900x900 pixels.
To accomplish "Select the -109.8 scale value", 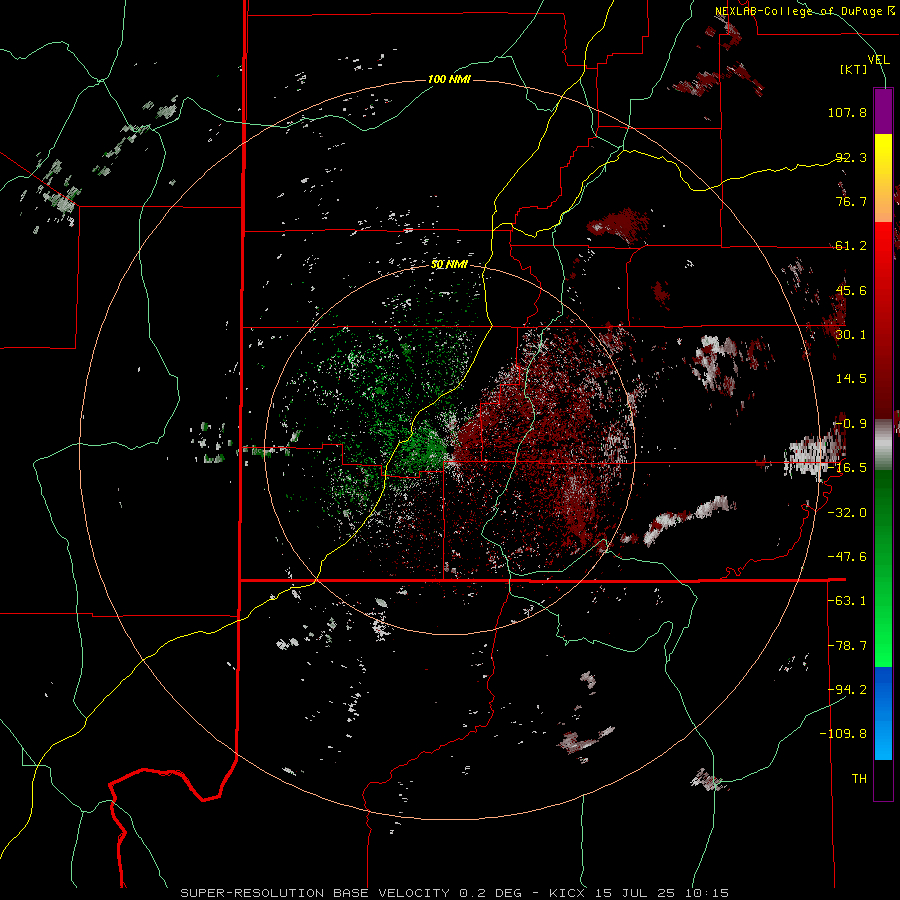I will coord(844,734).
